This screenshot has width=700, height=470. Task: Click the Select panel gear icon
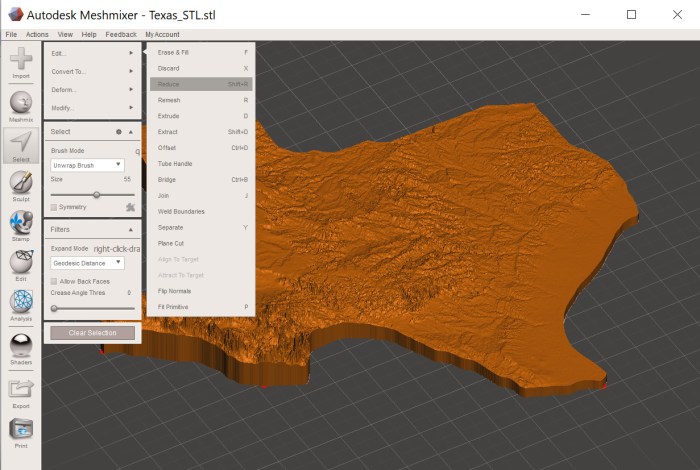point(119,132)
